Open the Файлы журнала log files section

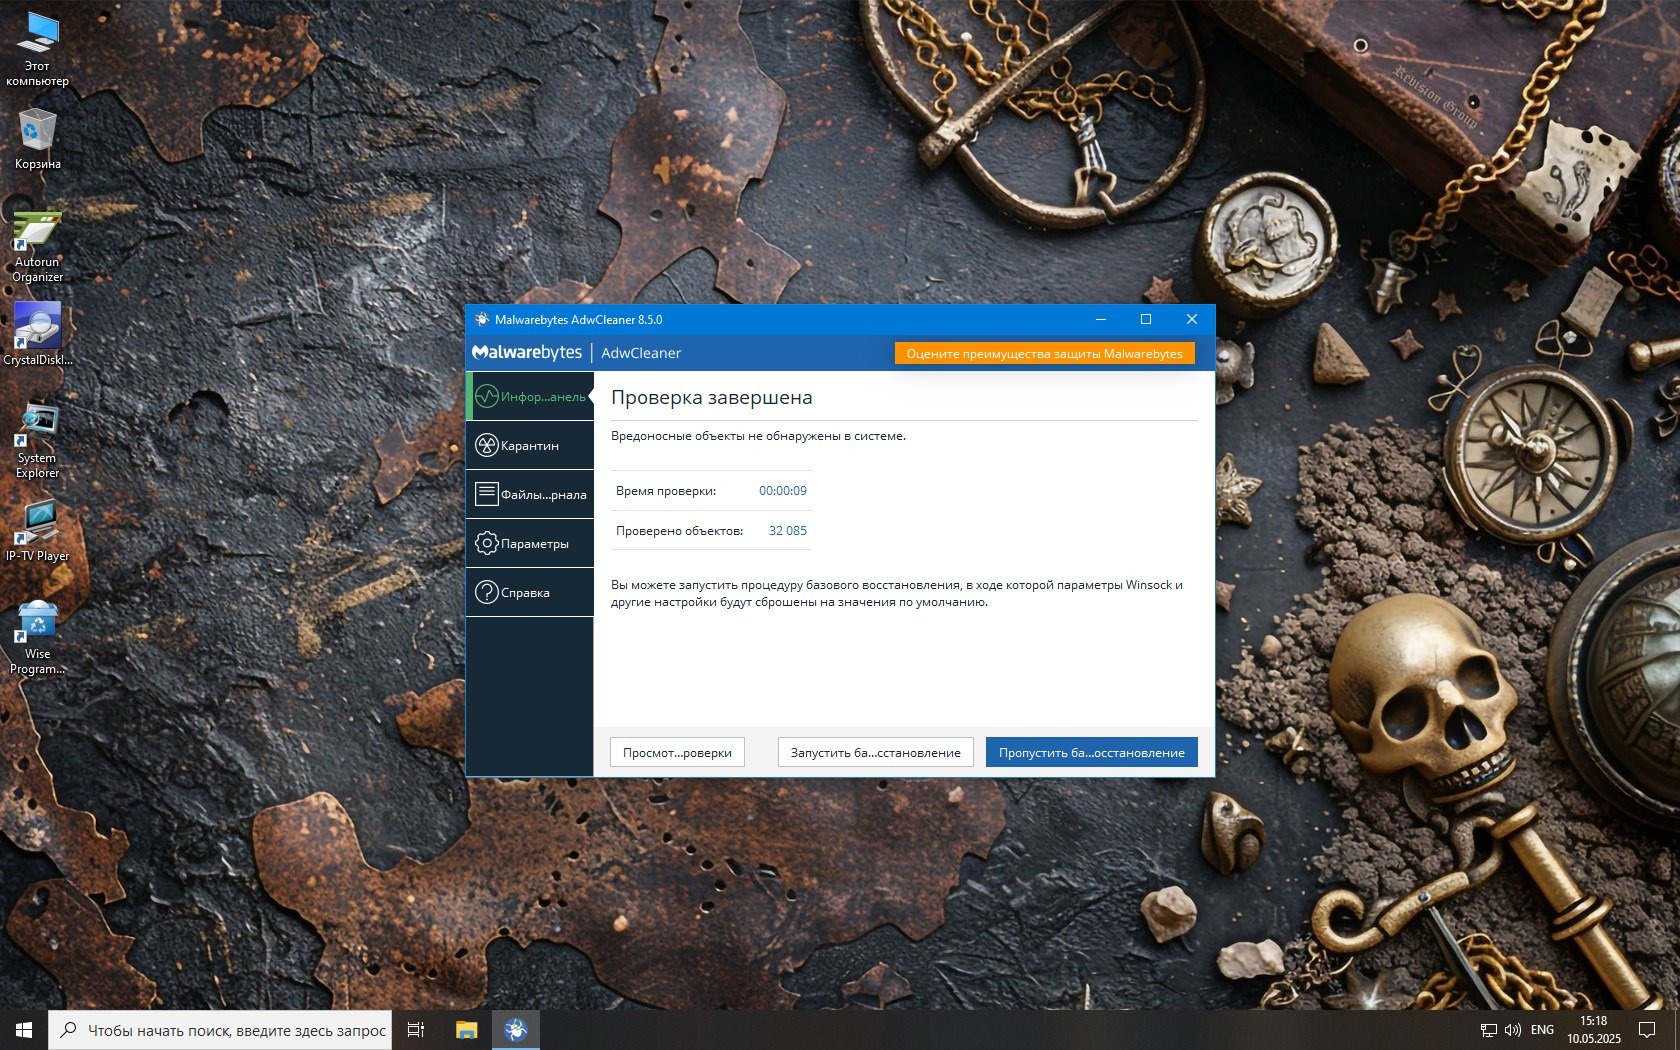(530, 494)
